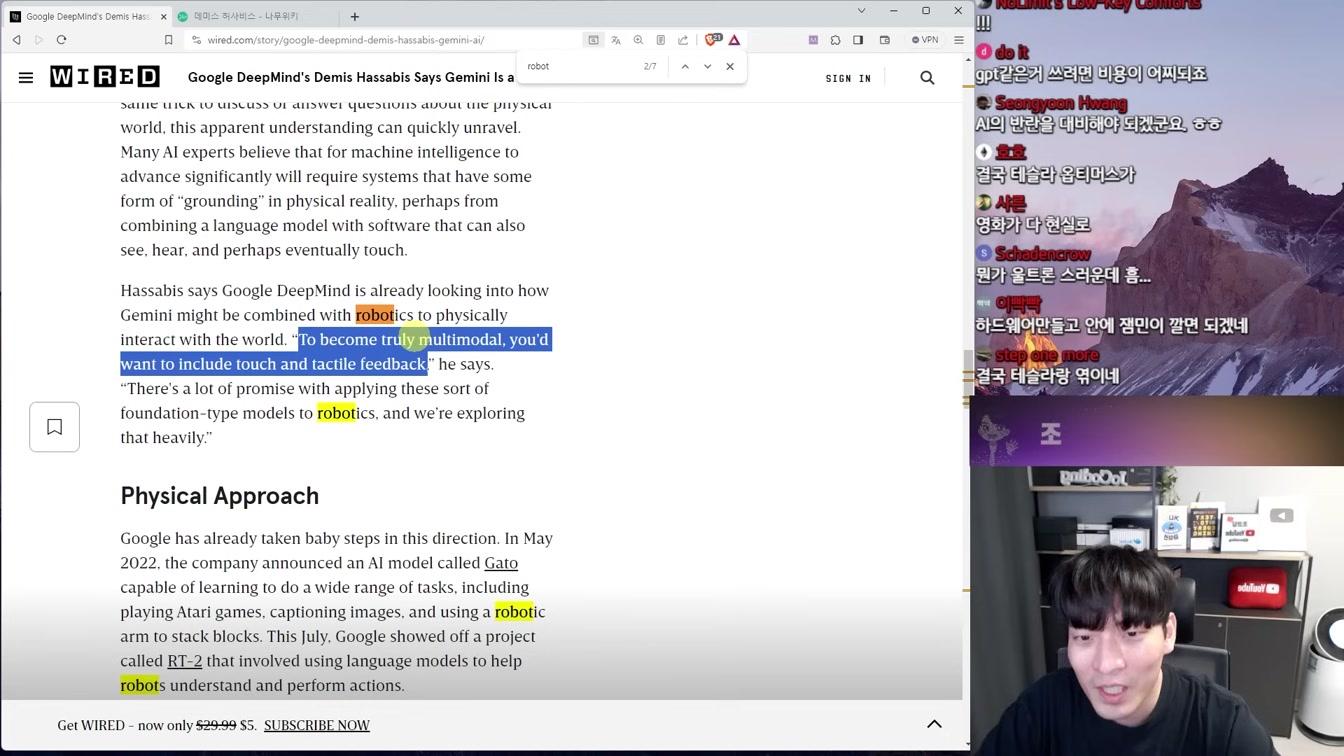Close the find bar
This screenshot has width=1344, height=756.
click(730, 66)
